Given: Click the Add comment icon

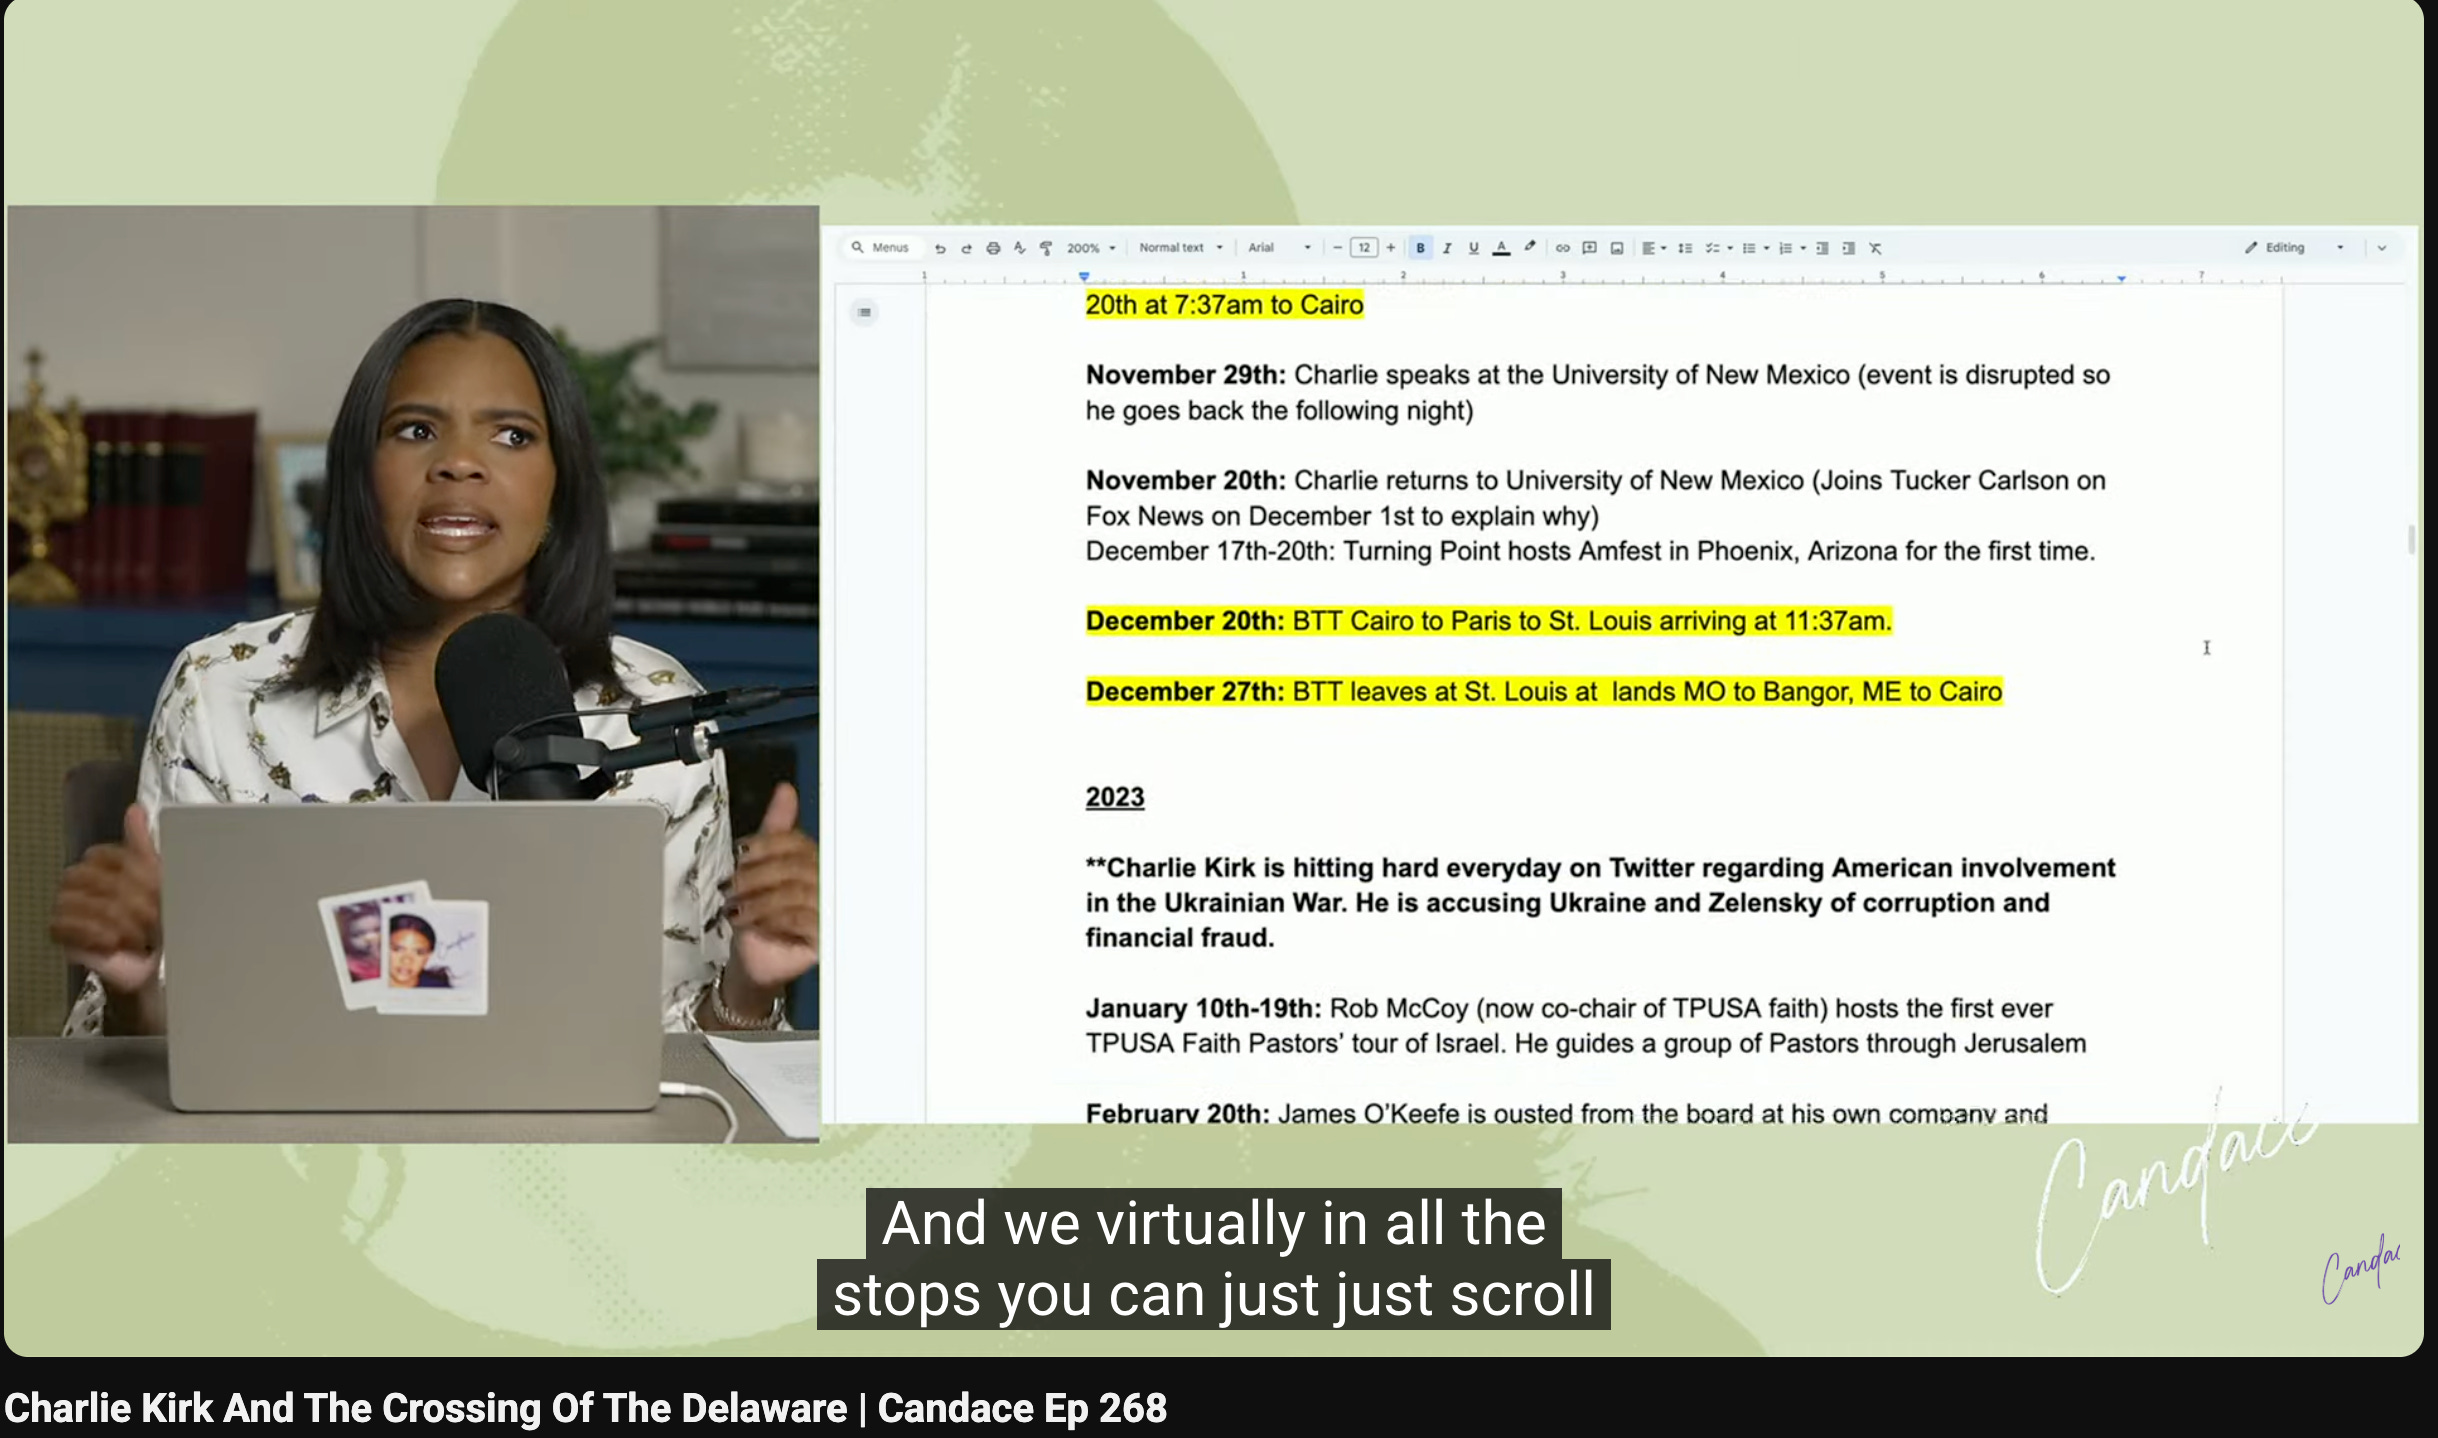Looking at the screenshot, I should [x=1589, y=248].
